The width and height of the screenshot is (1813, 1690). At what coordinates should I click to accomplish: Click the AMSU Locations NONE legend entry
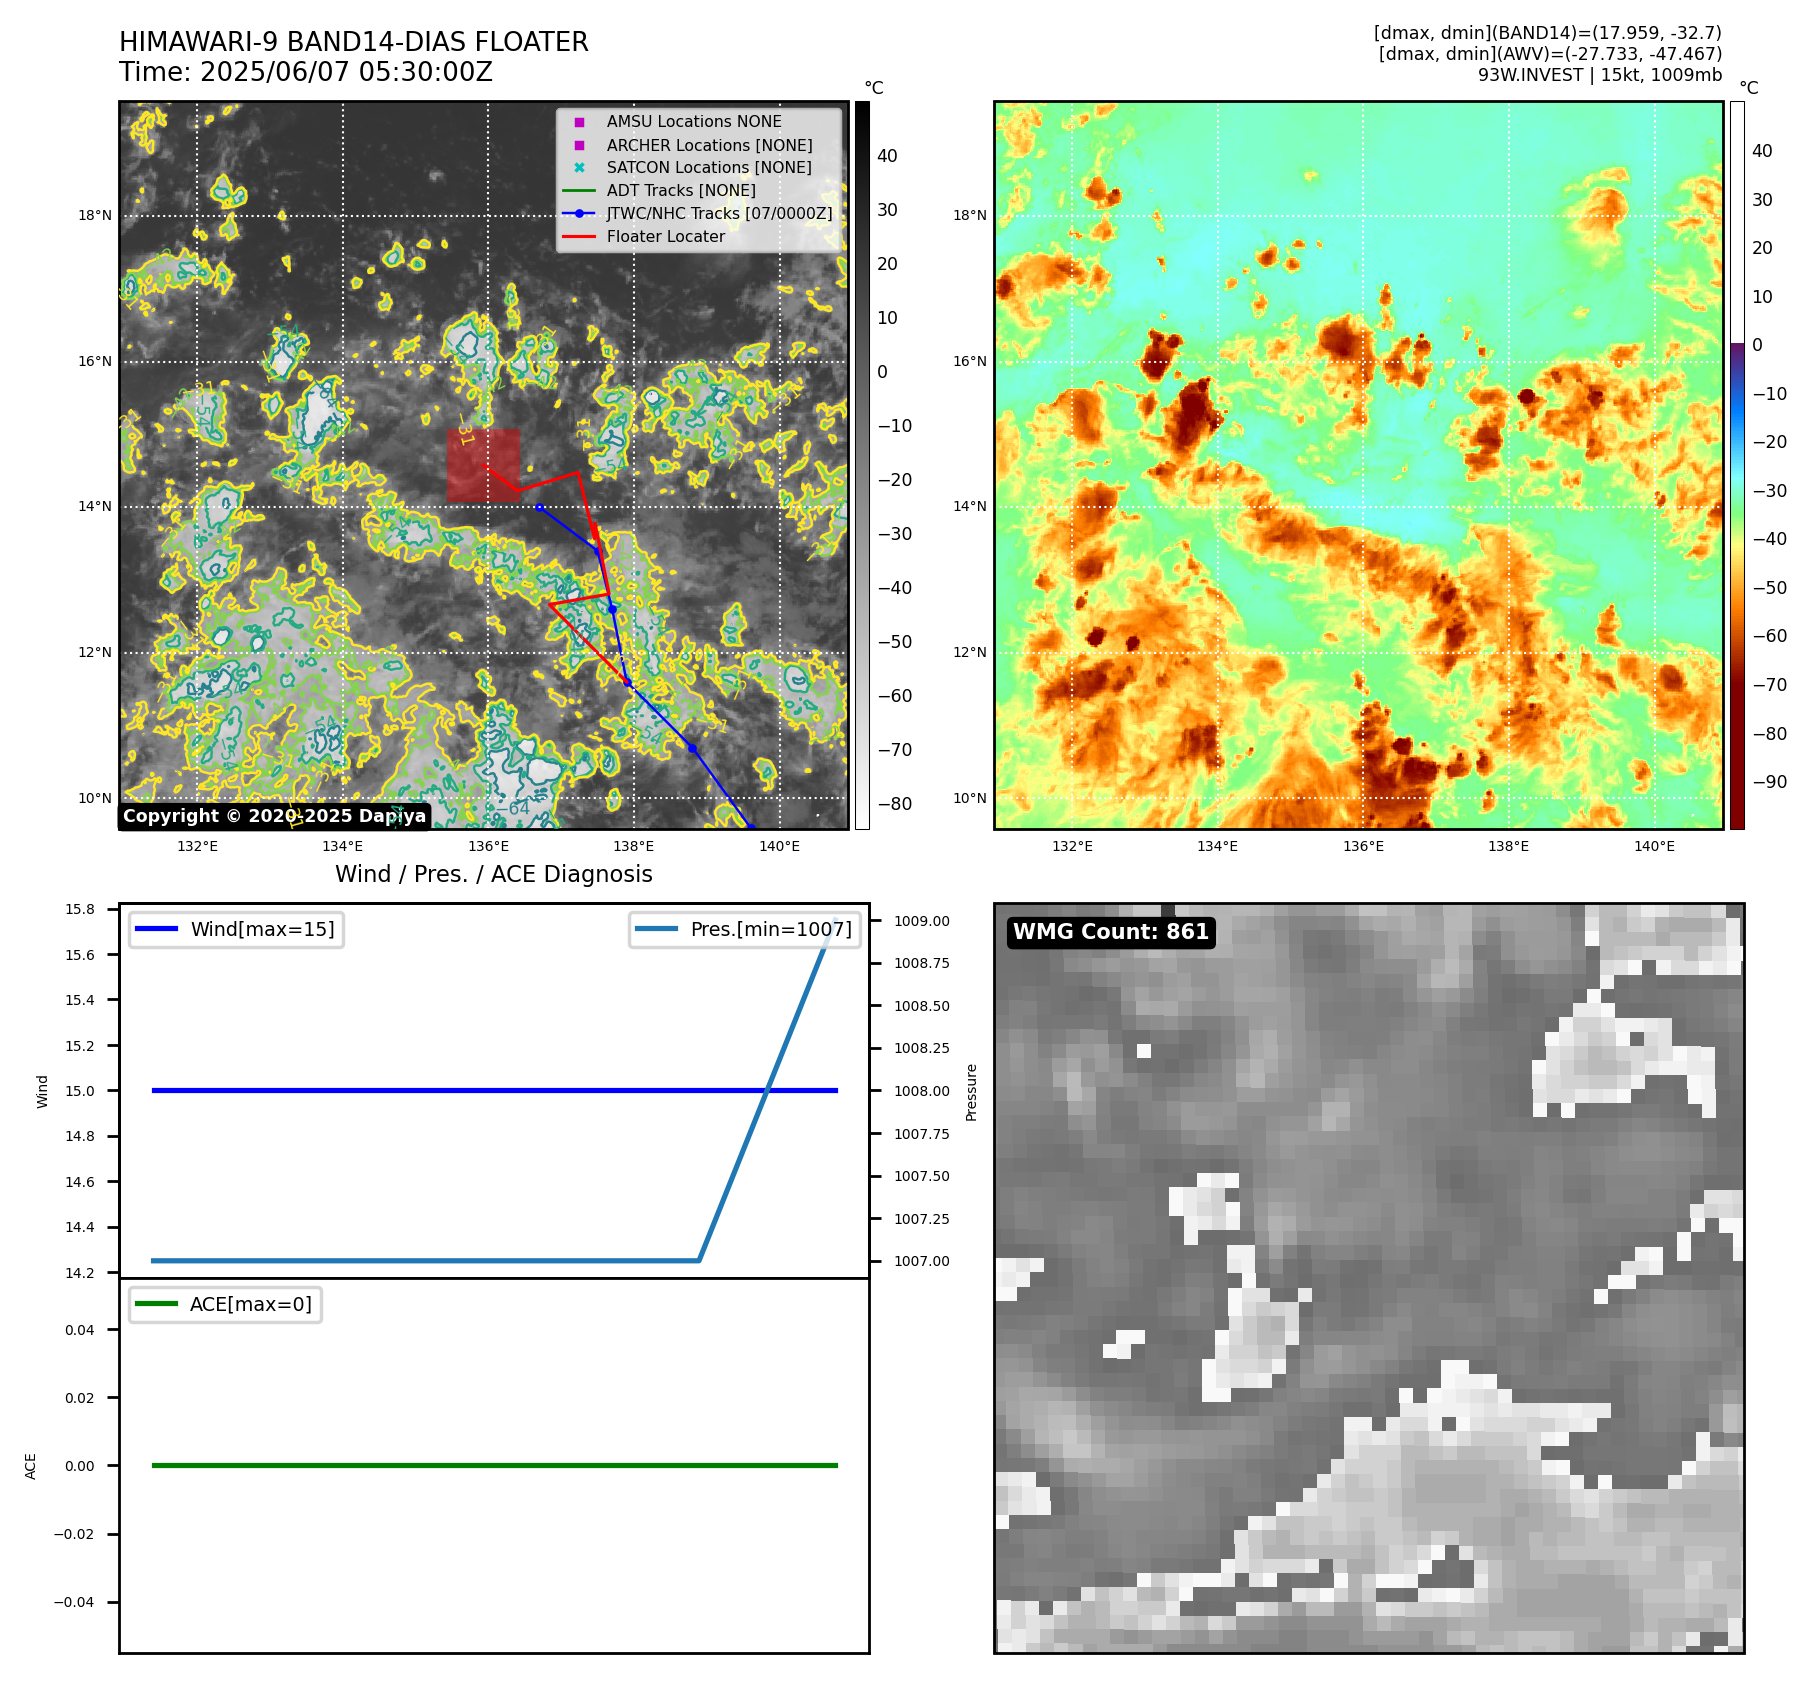click(694, 122)
